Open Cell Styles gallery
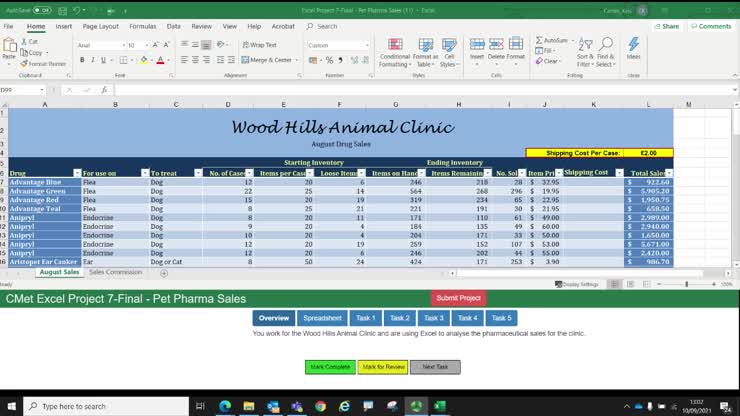Screen dimensions: 740x416 (x=449, y=52)
